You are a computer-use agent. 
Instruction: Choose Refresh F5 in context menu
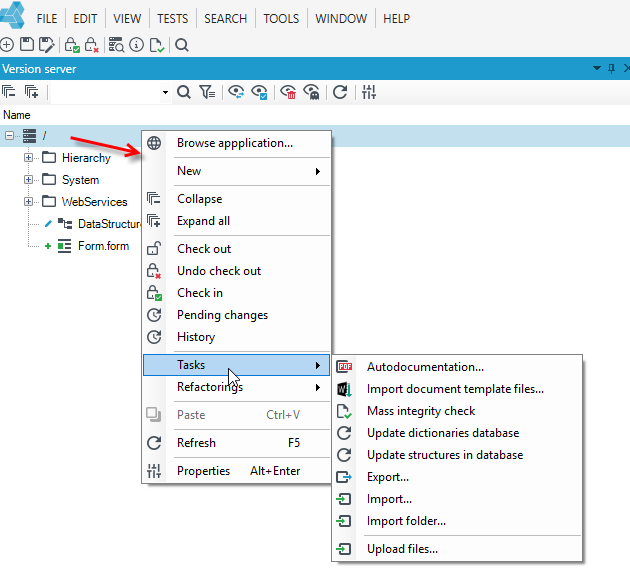click(236, 443)
